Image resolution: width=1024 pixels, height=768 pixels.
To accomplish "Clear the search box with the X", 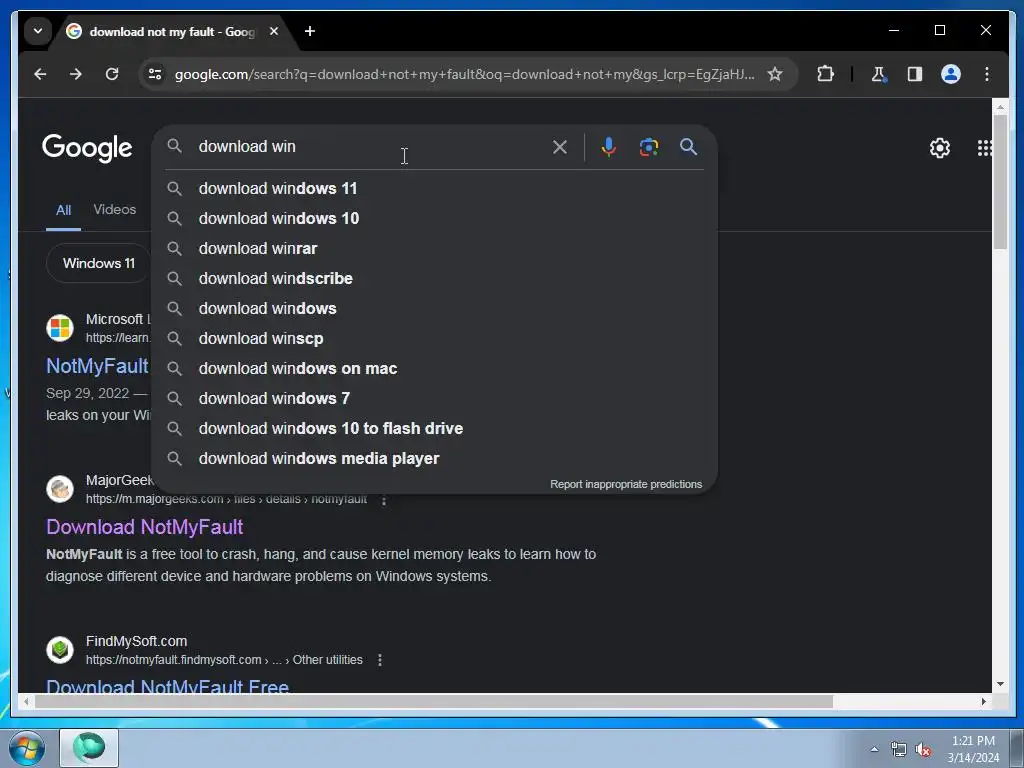I will click(560, 147).
